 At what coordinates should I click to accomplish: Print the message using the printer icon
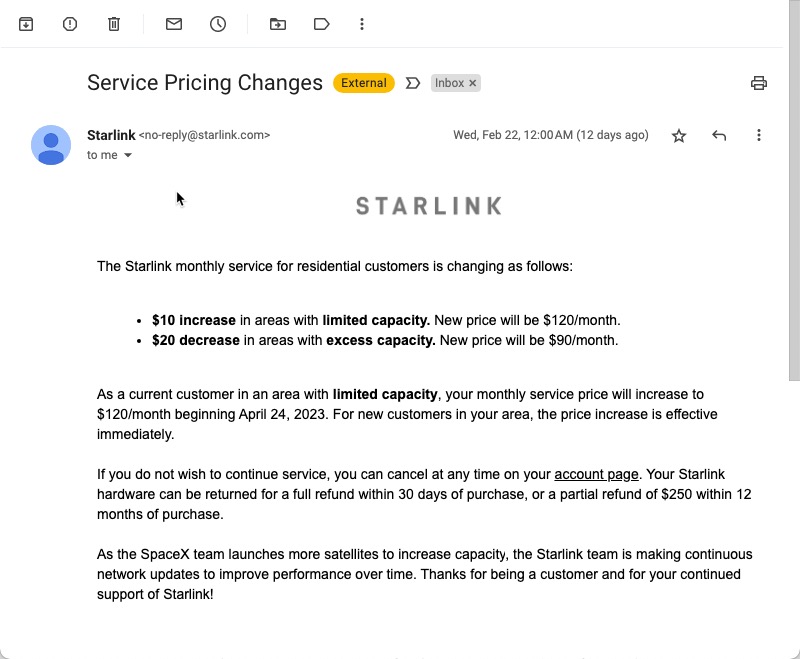pos(759,83)
